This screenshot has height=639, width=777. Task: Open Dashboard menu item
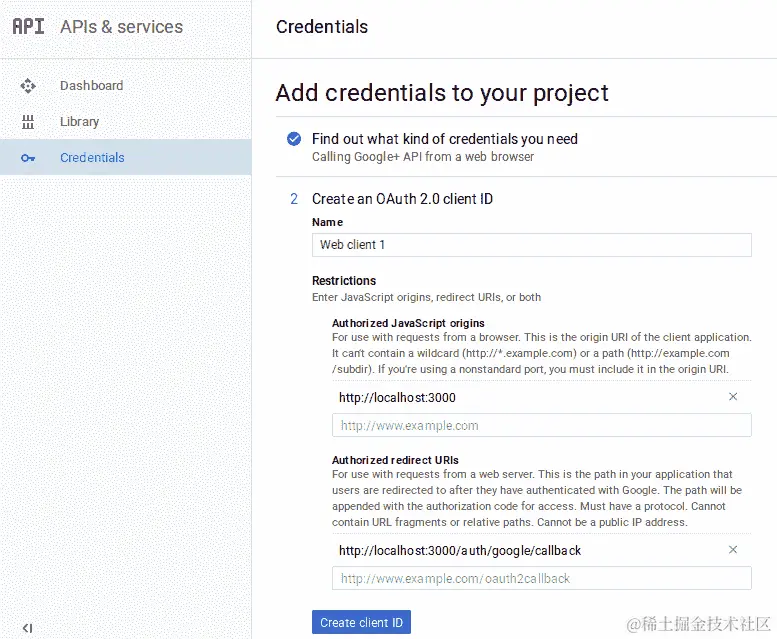91,86
